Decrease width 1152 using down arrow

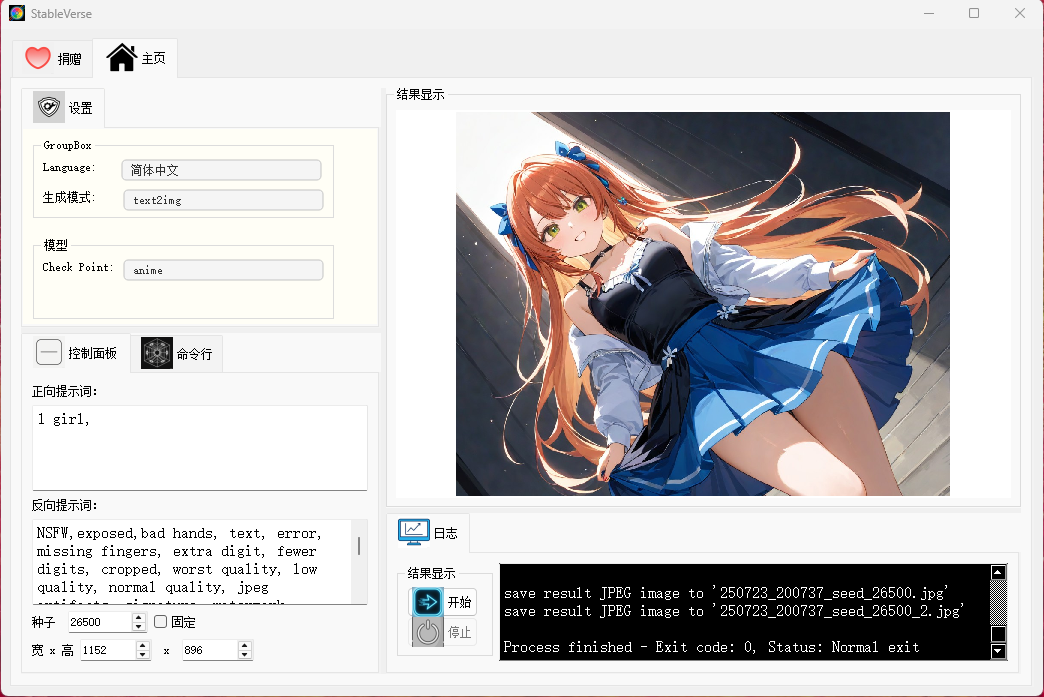pos(143,654)
